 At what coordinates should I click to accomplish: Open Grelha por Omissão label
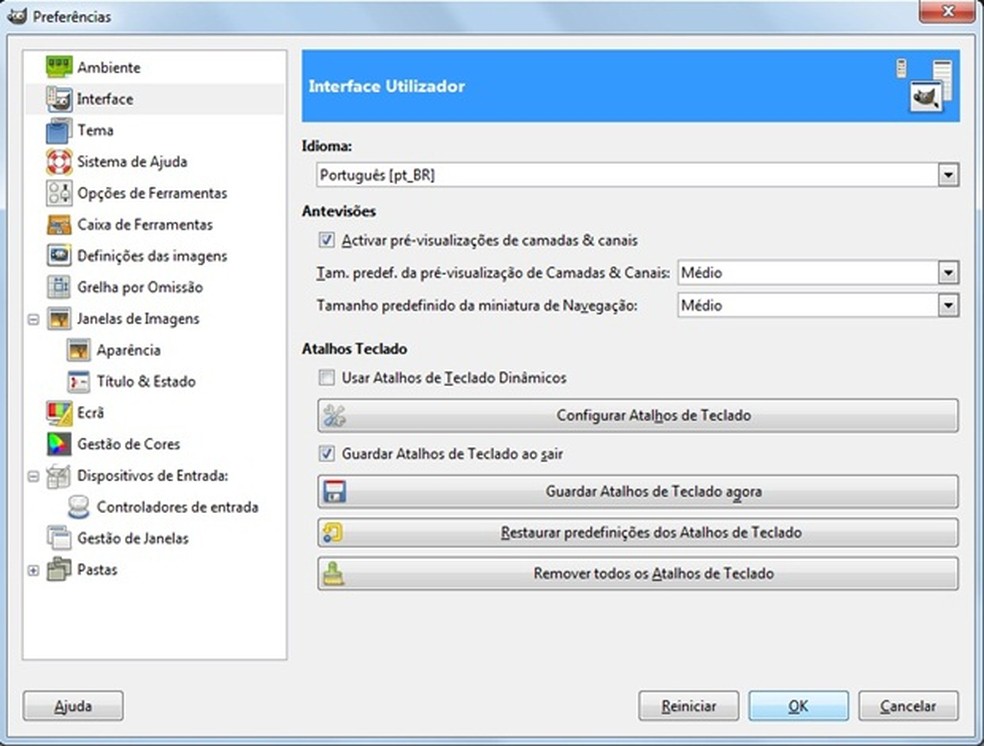tap(140, 287)
